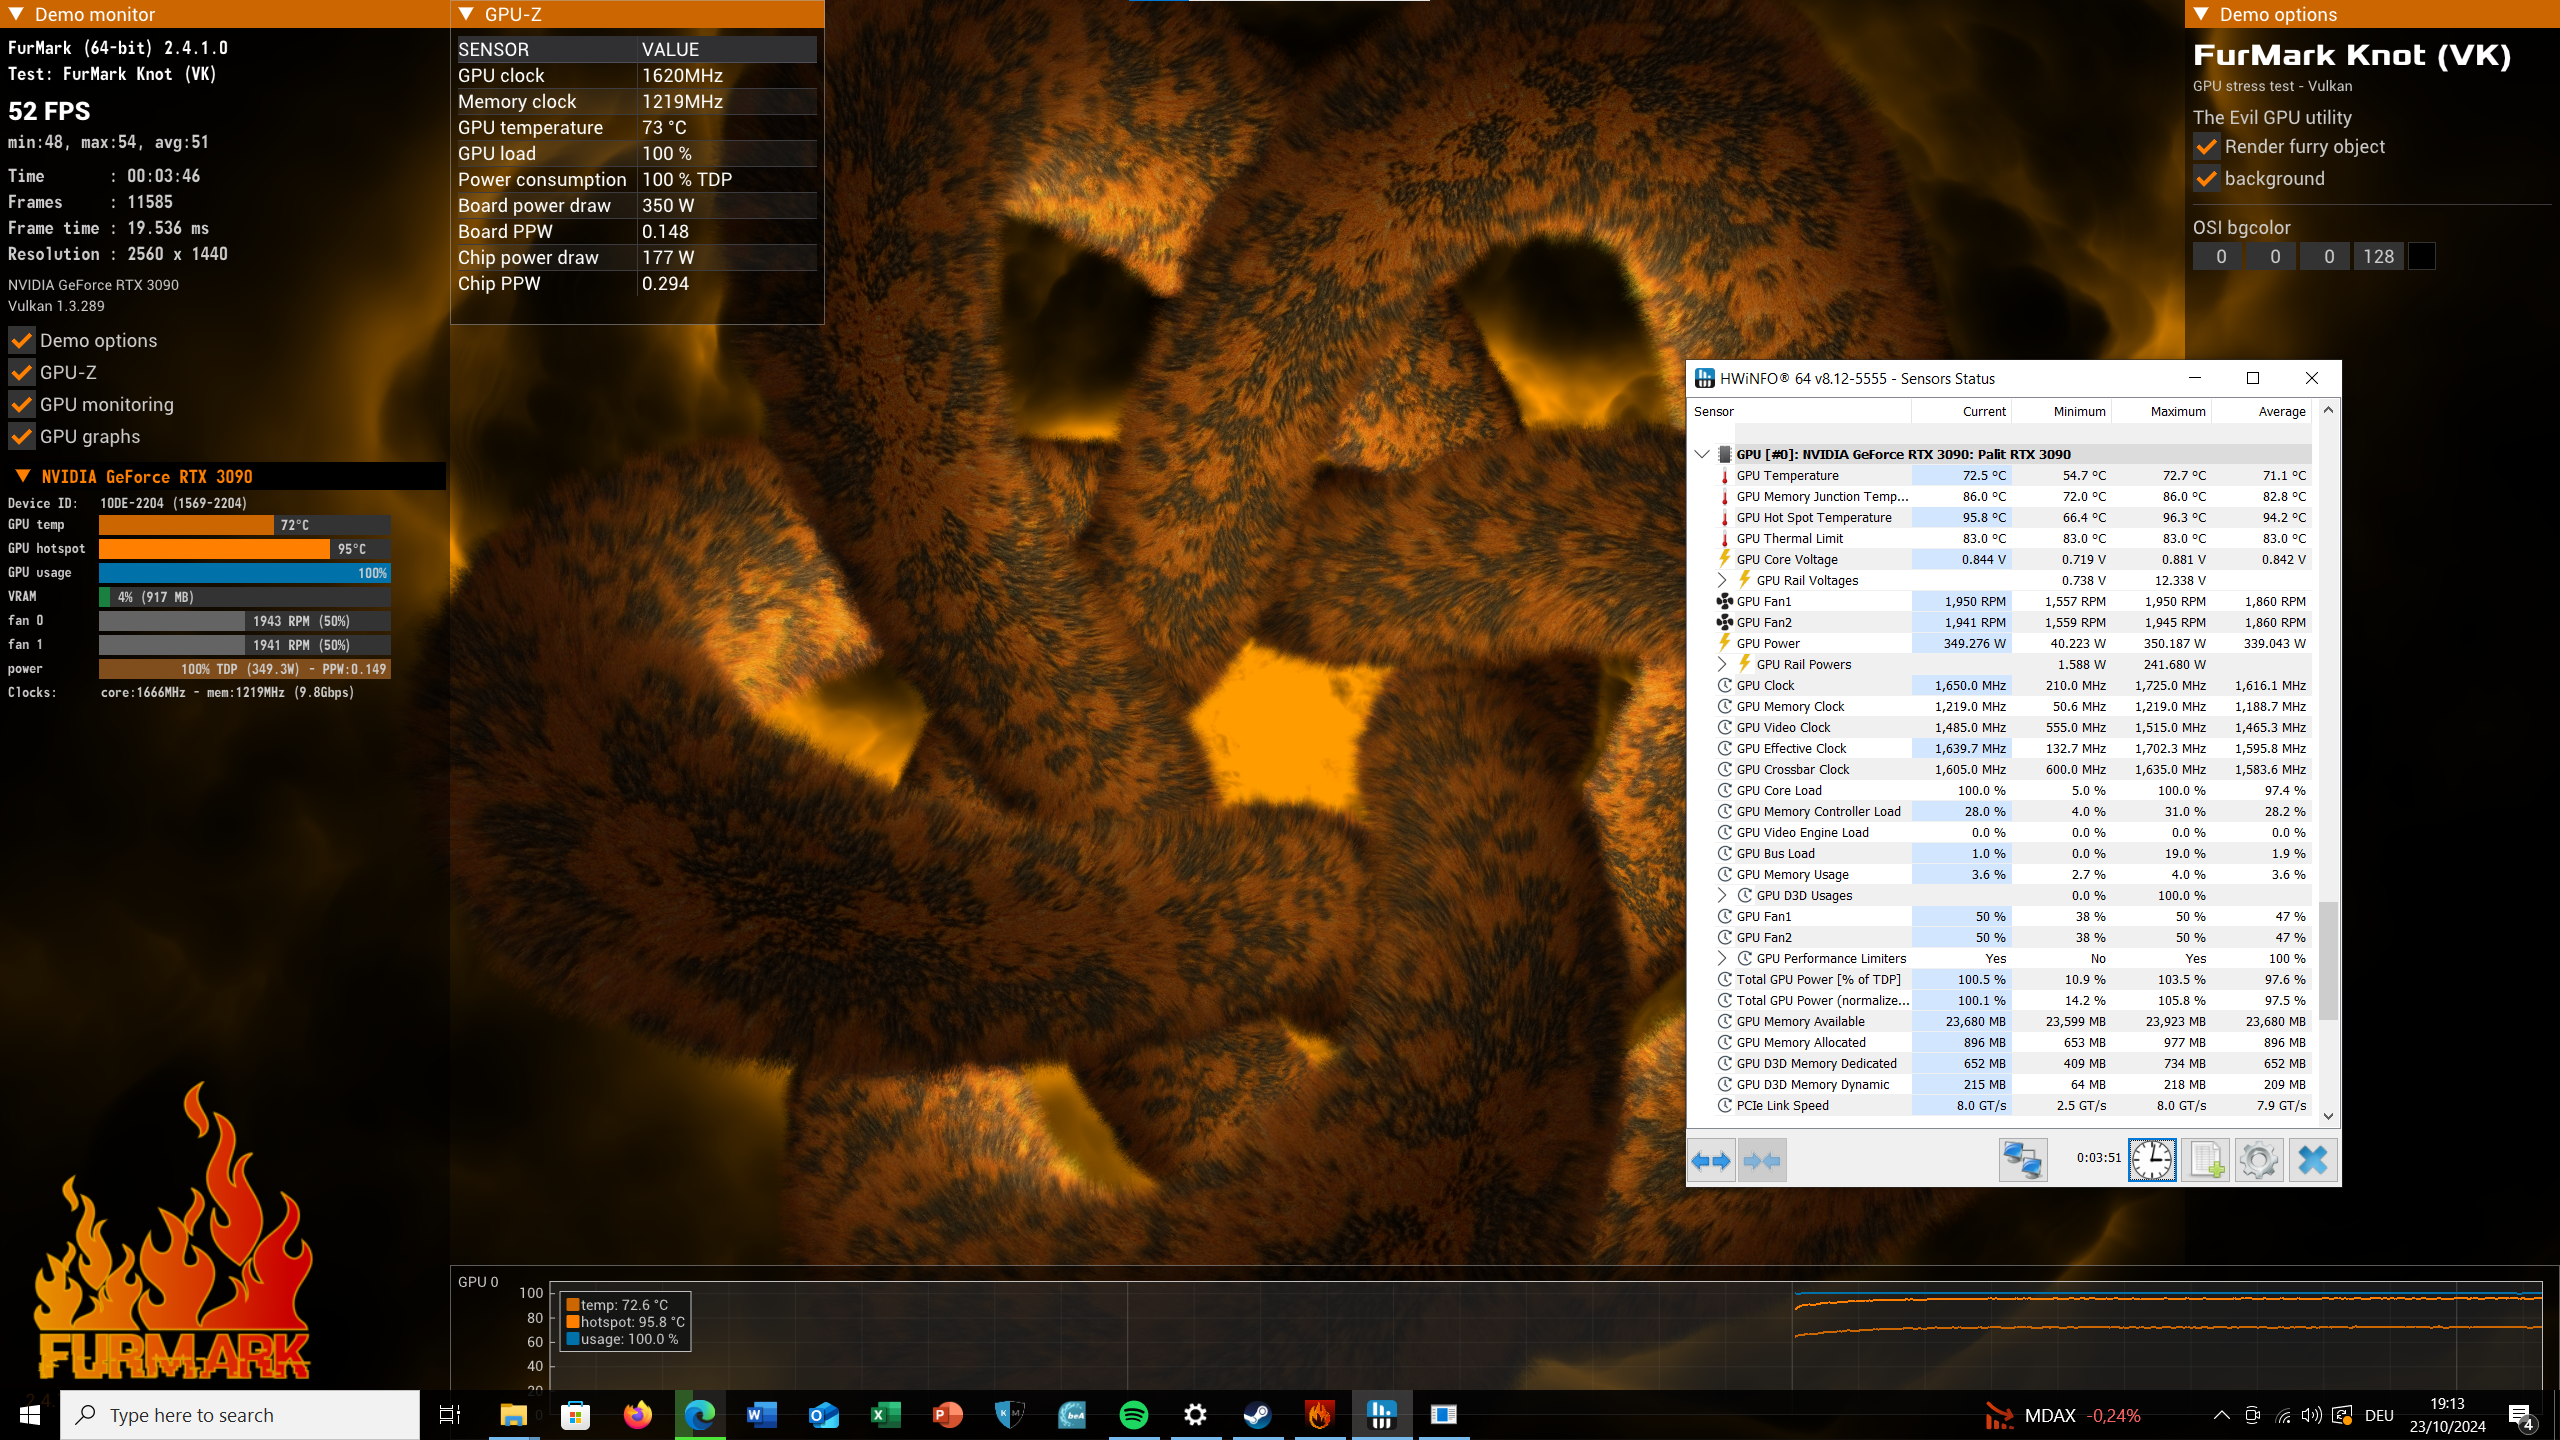Viewport: 2560px width, 1440px height.
Task: Click the Type here to search box
Action: [x=240, y=1414]
